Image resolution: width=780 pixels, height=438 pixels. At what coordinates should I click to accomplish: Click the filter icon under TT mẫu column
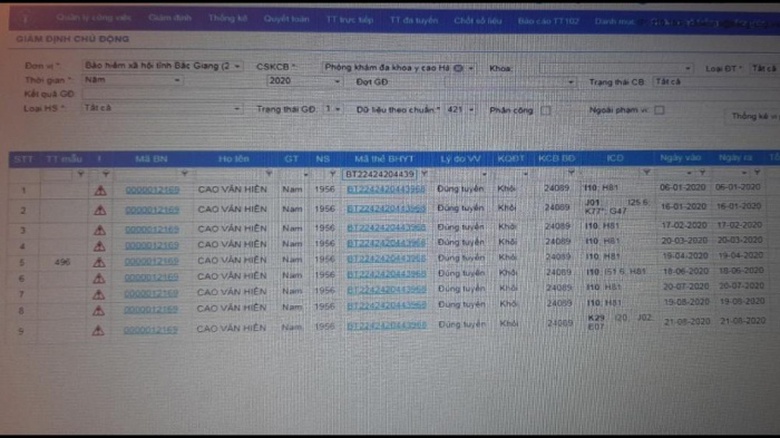[81, 175]
